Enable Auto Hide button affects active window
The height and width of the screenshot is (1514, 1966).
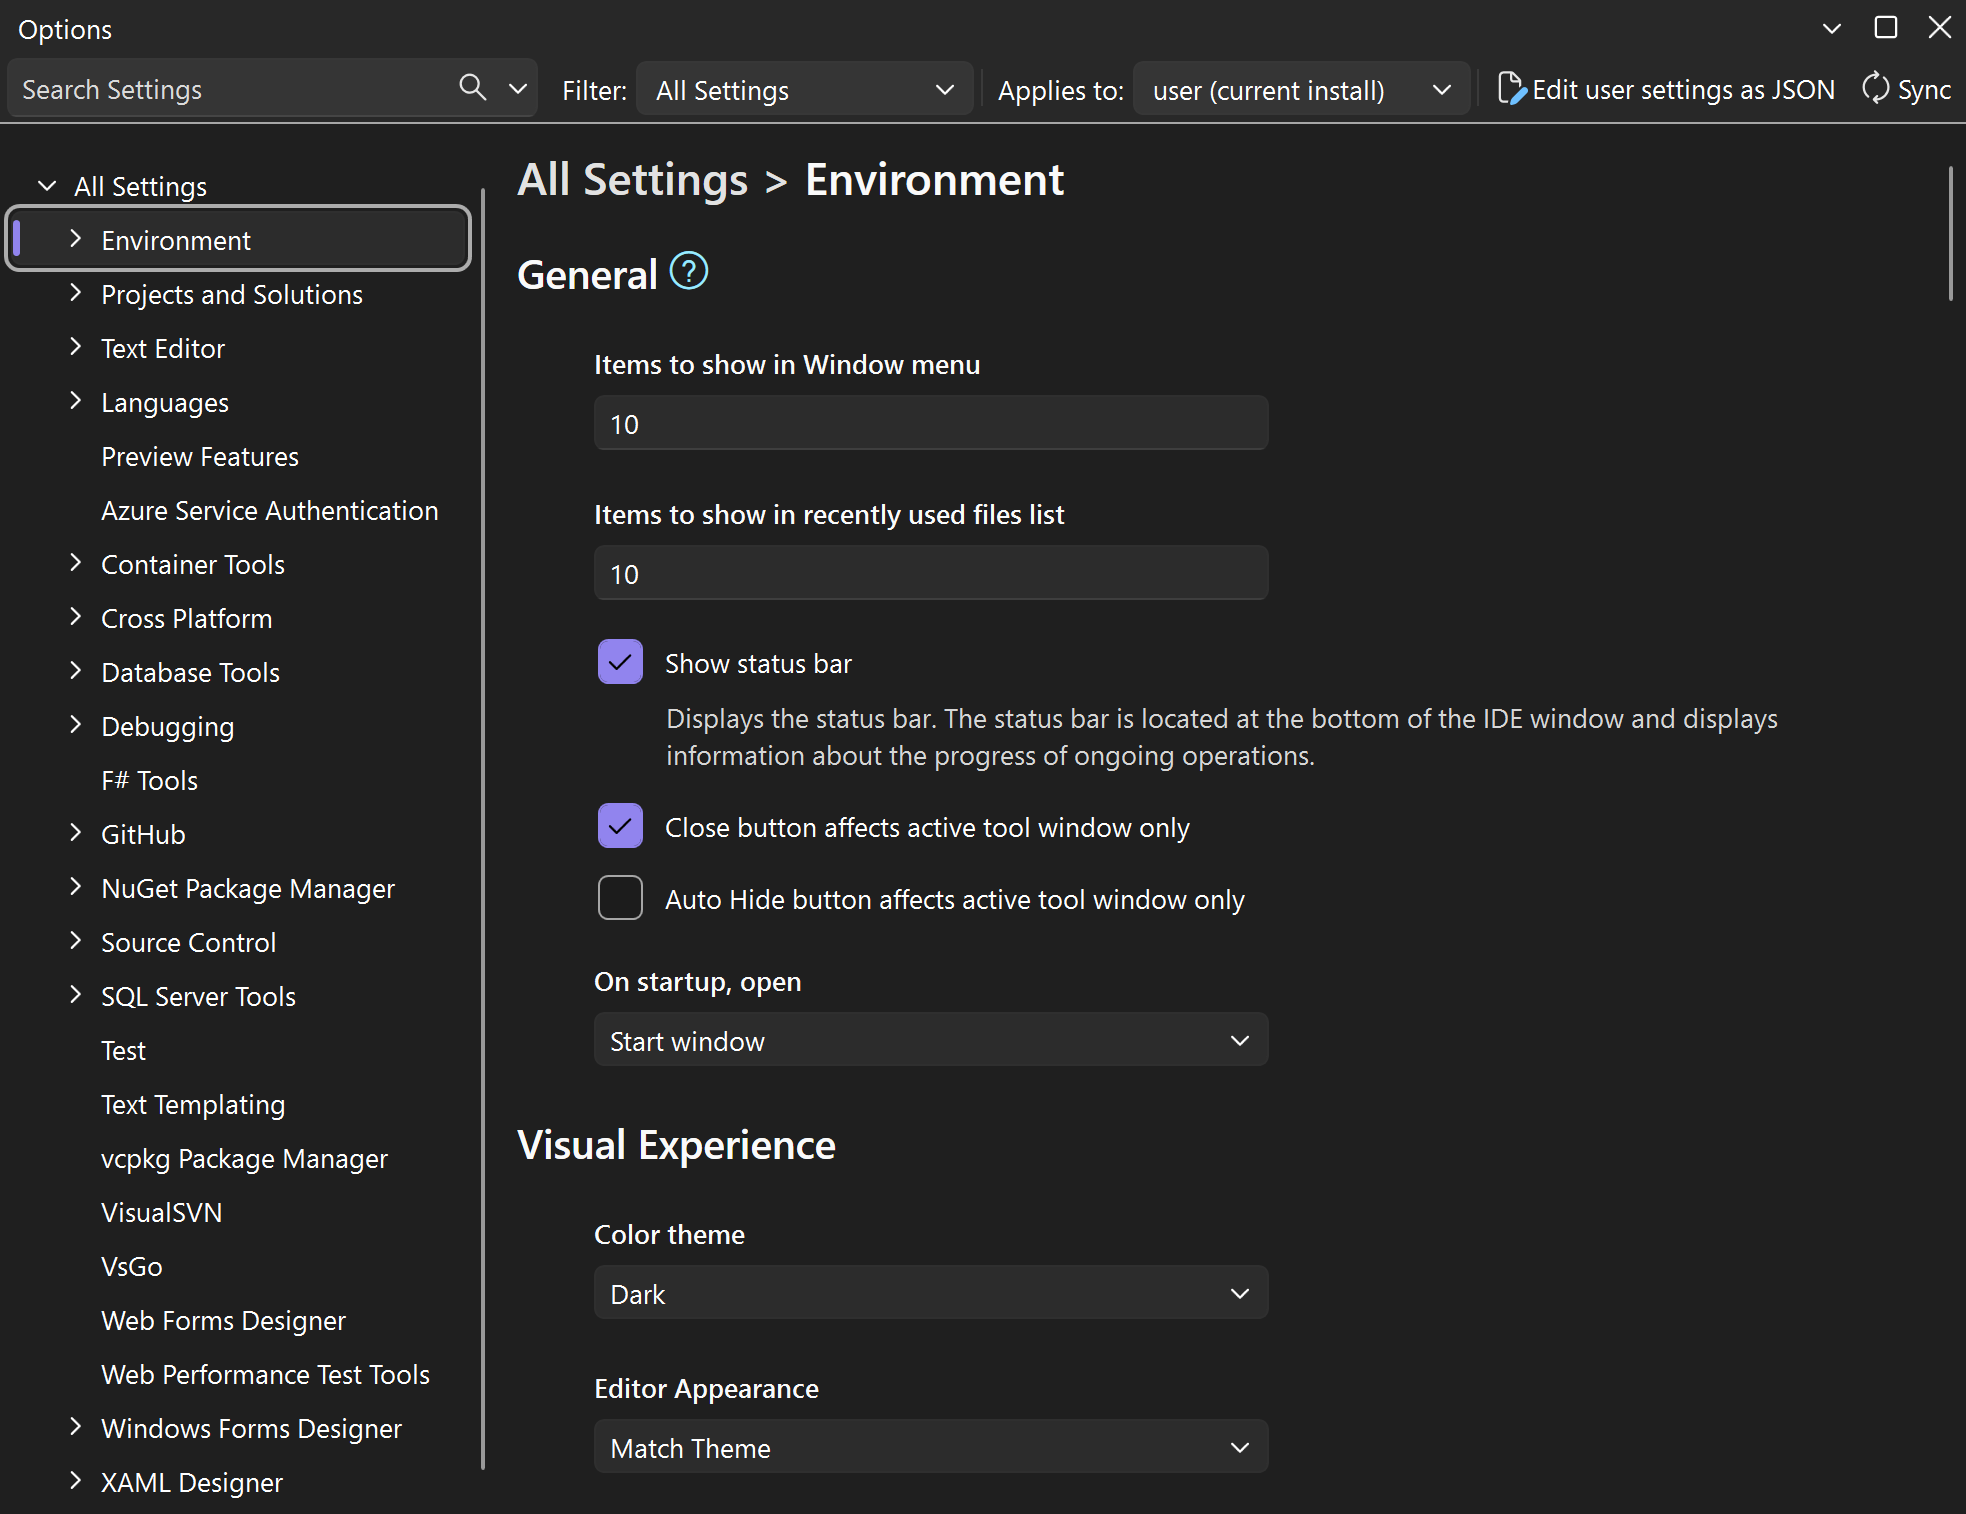[620, 898]
